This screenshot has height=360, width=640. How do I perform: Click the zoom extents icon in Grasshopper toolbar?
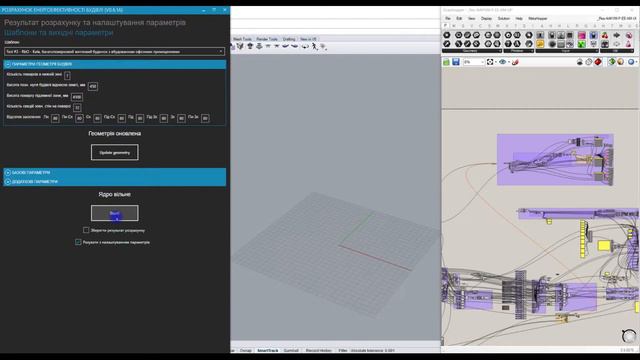(x=490, y=62)
